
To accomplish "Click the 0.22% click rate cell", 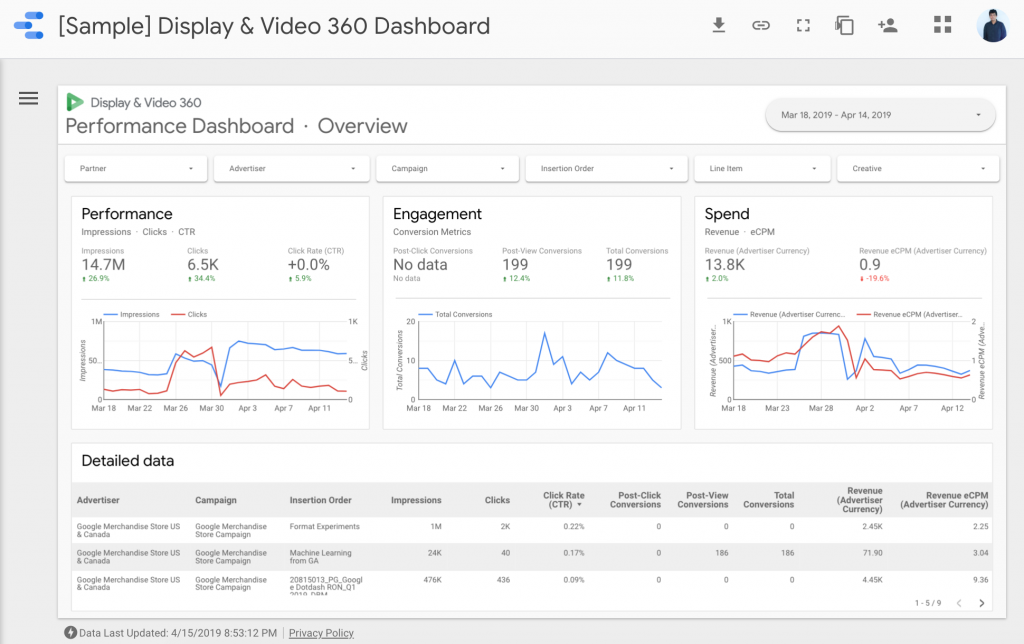I will 573,526.
